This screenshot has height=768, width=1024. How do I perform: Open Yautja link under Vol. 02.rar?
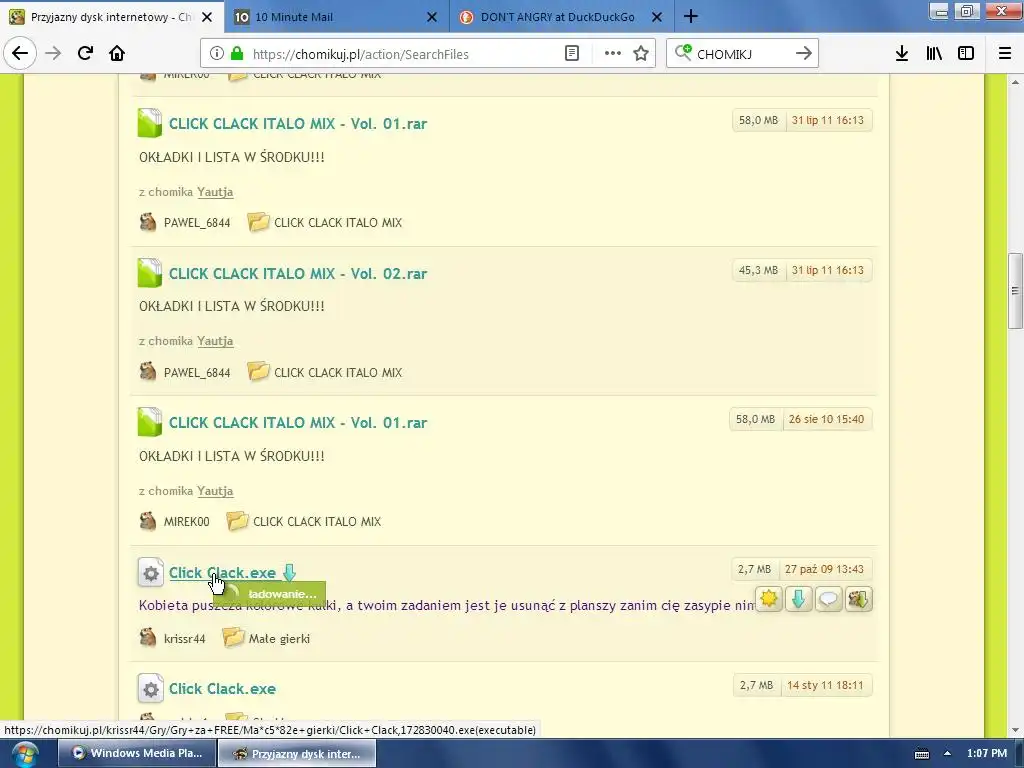click(x=215, y=341)
